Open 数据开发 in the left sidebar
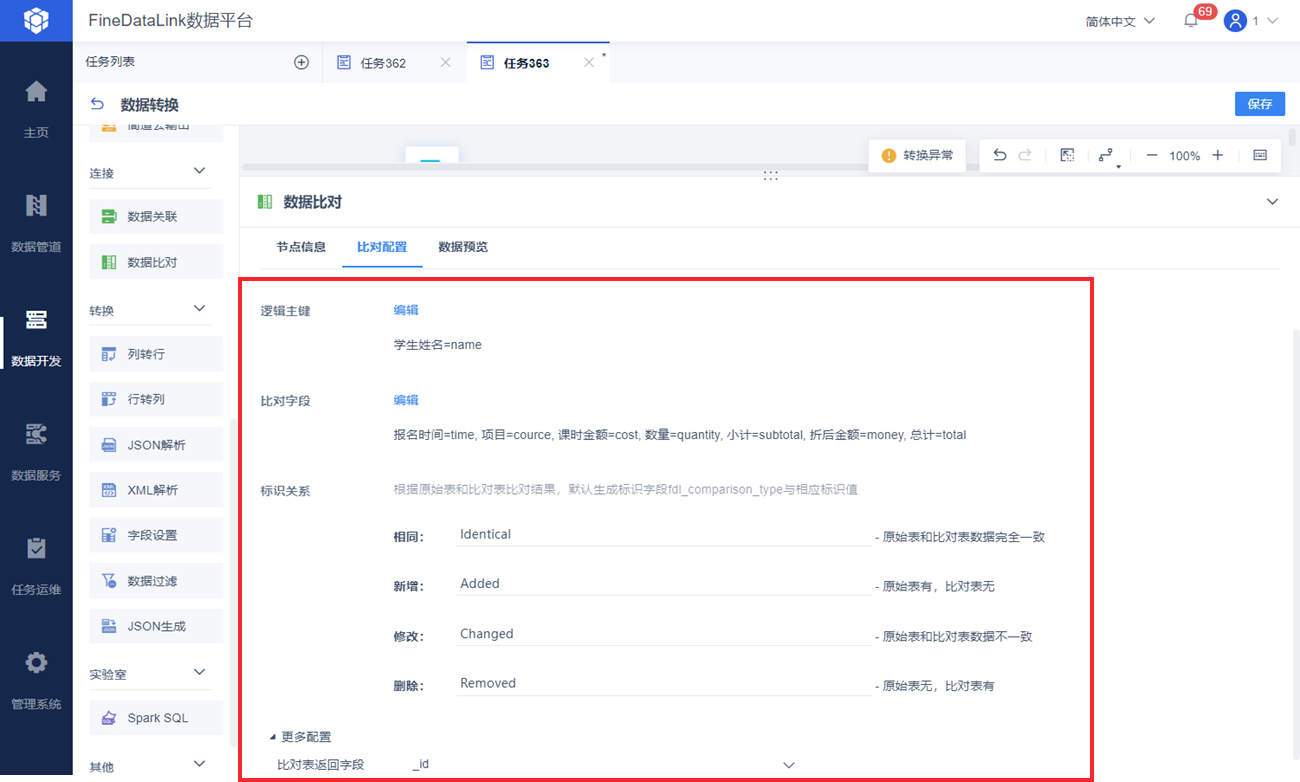 pyautogui.click(x=36, y=339)
